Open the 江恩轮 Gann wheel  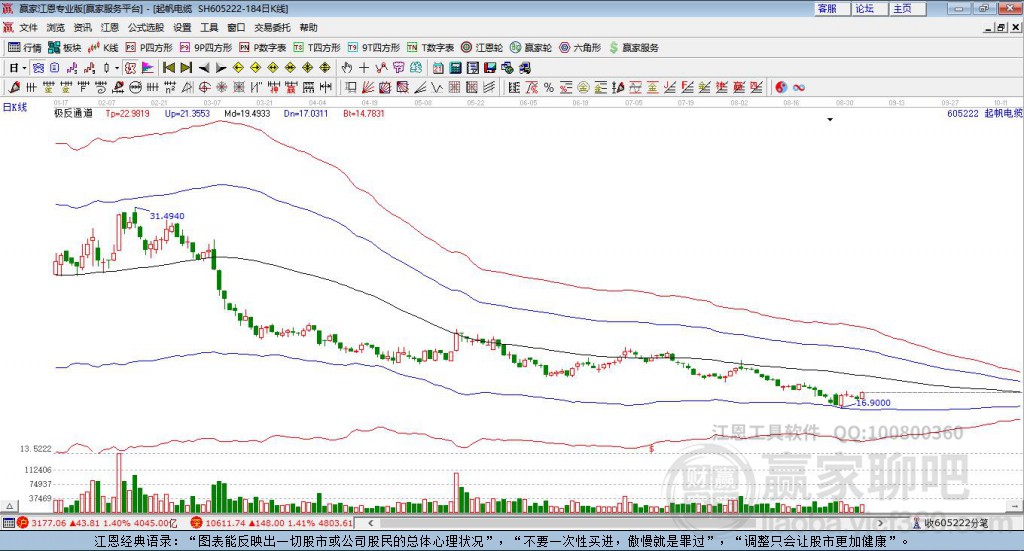click(482, 48)
